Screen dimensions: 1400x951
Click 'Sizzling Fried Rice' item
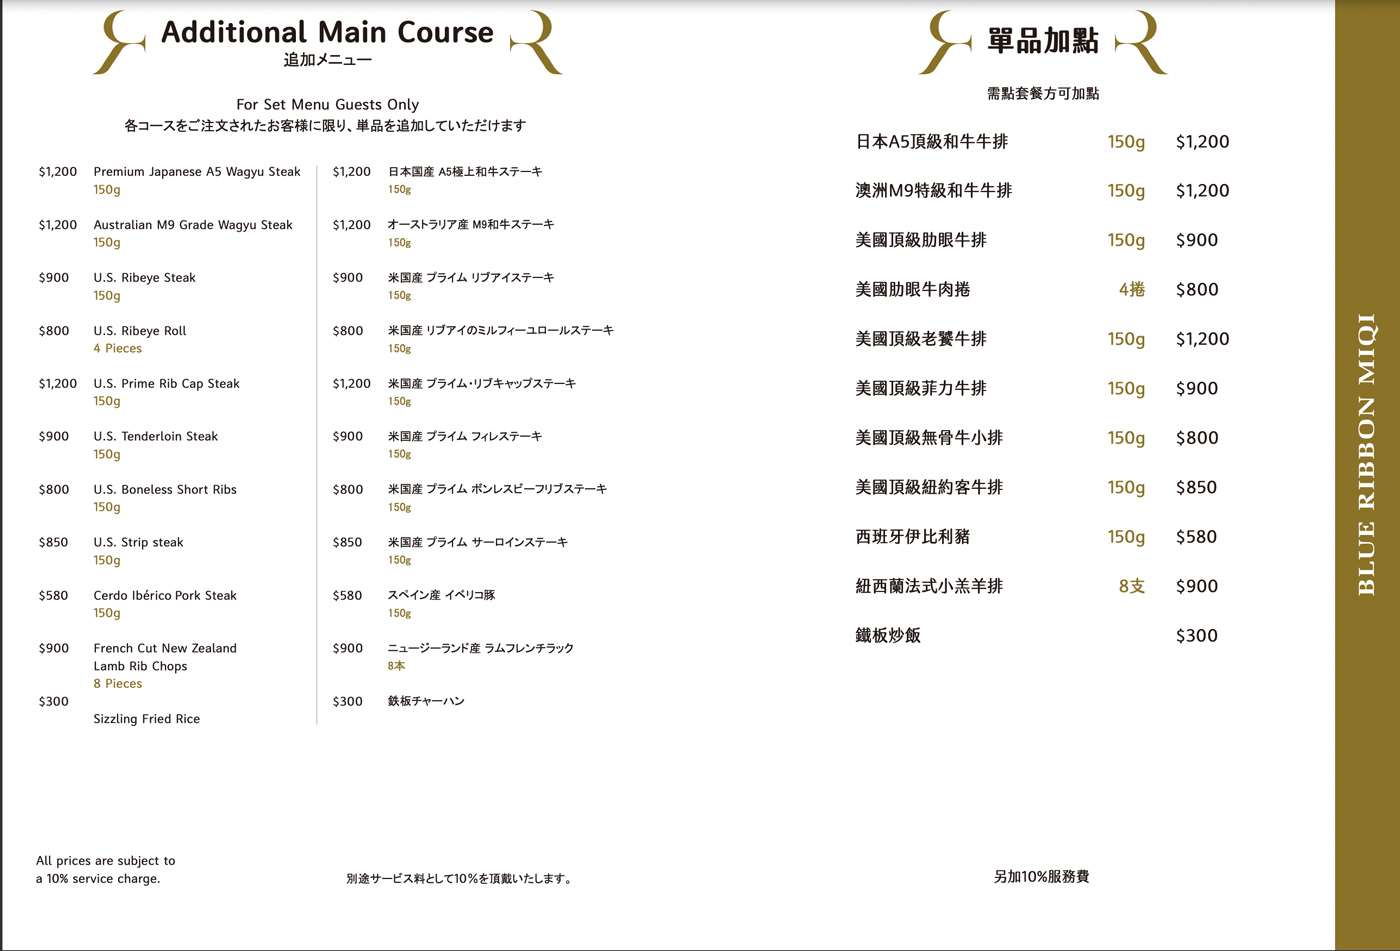(147, 719)
